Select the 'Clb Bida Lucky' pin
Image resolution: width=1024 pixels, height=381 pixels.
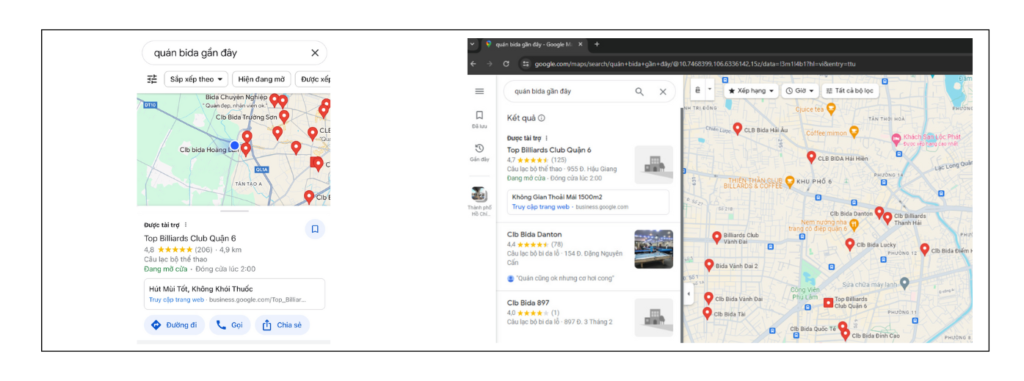[850, 244]
